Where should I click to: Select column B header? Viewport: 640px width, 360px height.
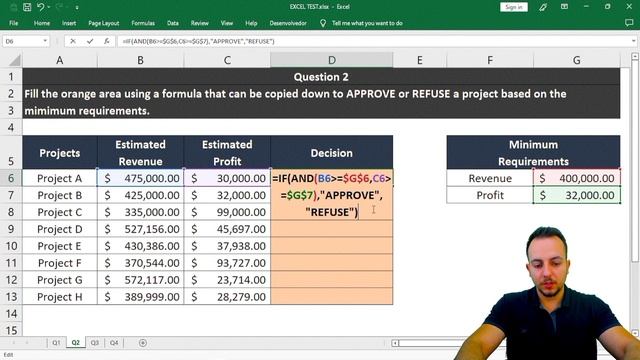pyautogui.click(x=140, y=60)
